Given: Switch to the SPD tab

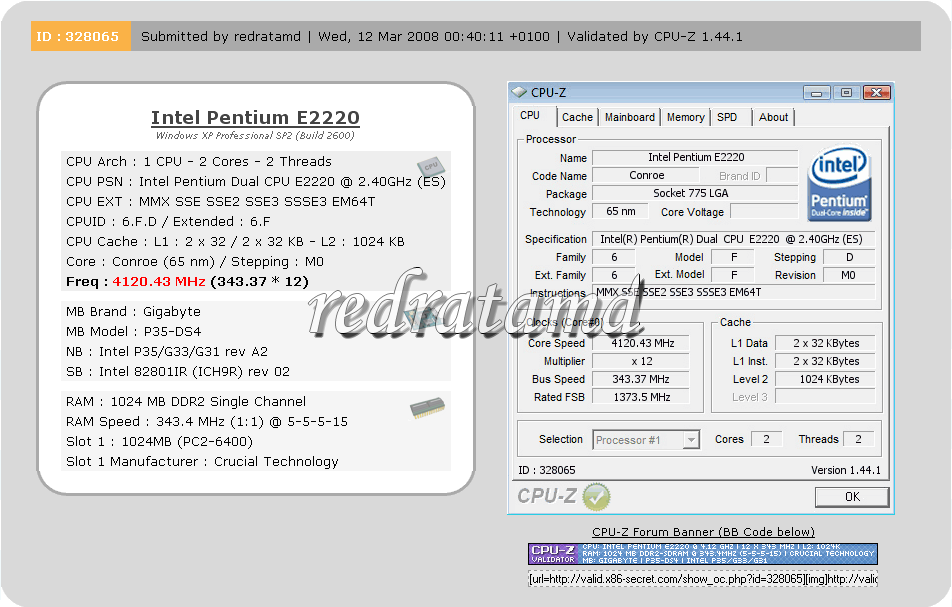Looking at the screenshot, I should [x=727, y=117].
